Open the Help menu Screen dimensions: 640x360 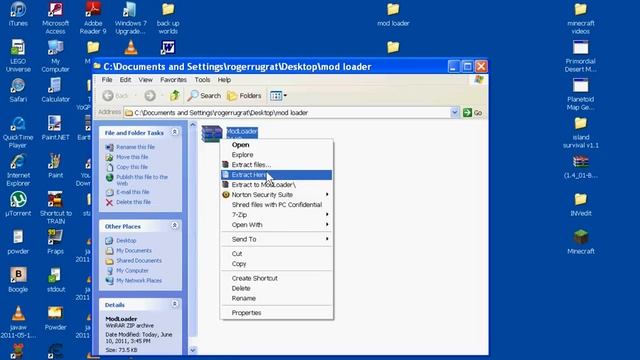[x=224, y=80]
